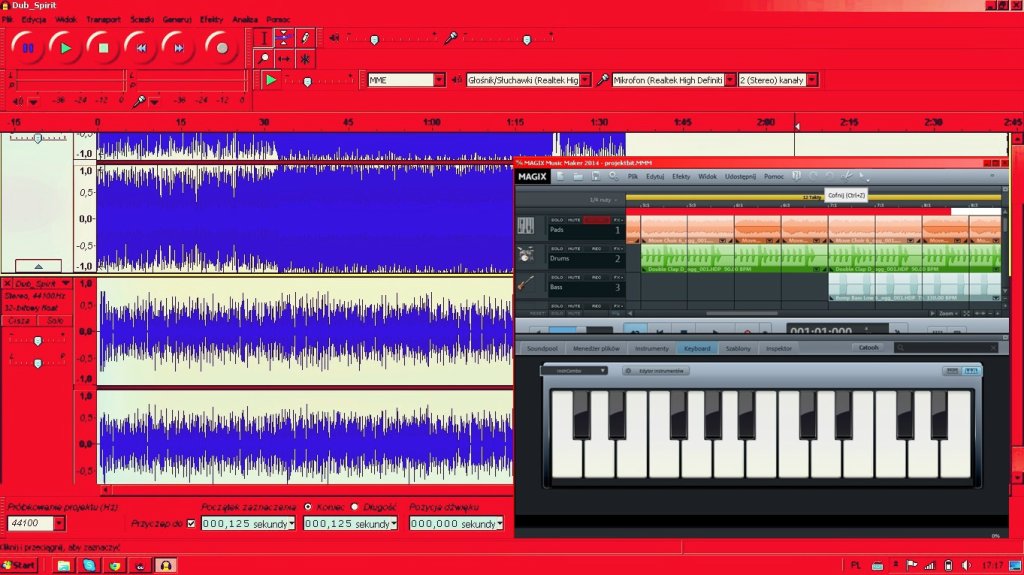
Task: Open Audacity's Generuj menu
Action: [x=177, y=20]
